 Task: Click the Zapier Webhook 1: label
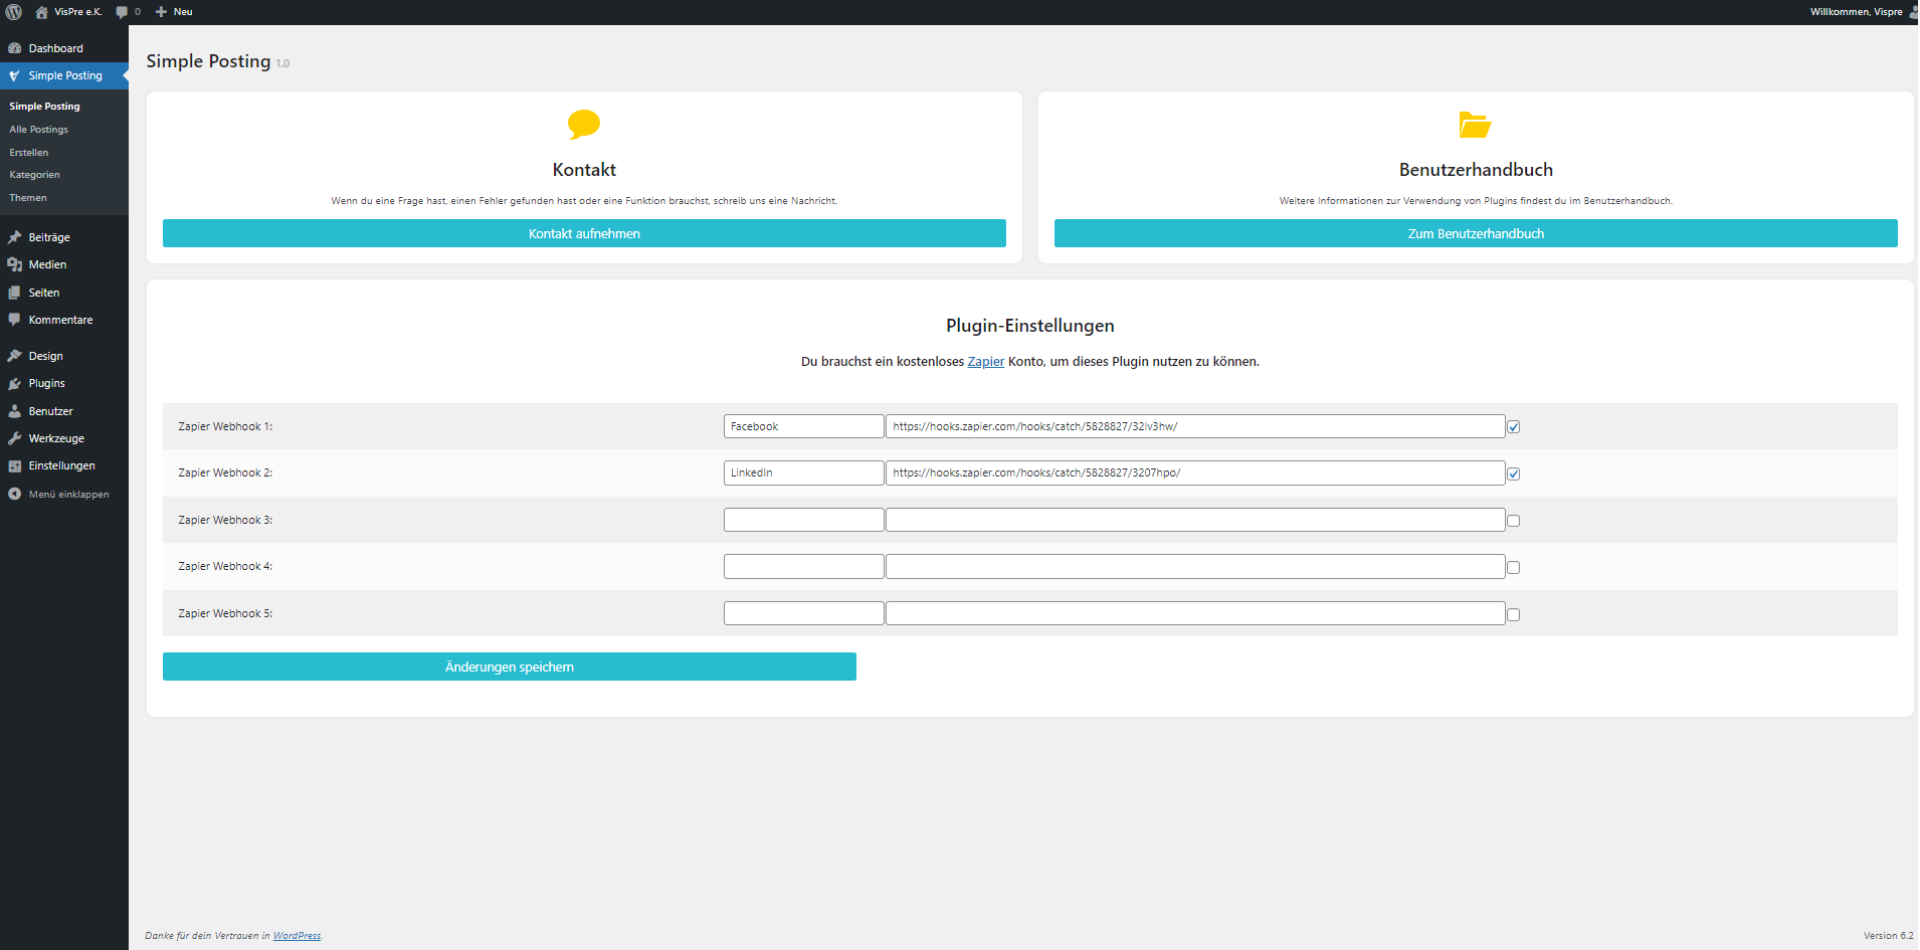coord(225,426)
